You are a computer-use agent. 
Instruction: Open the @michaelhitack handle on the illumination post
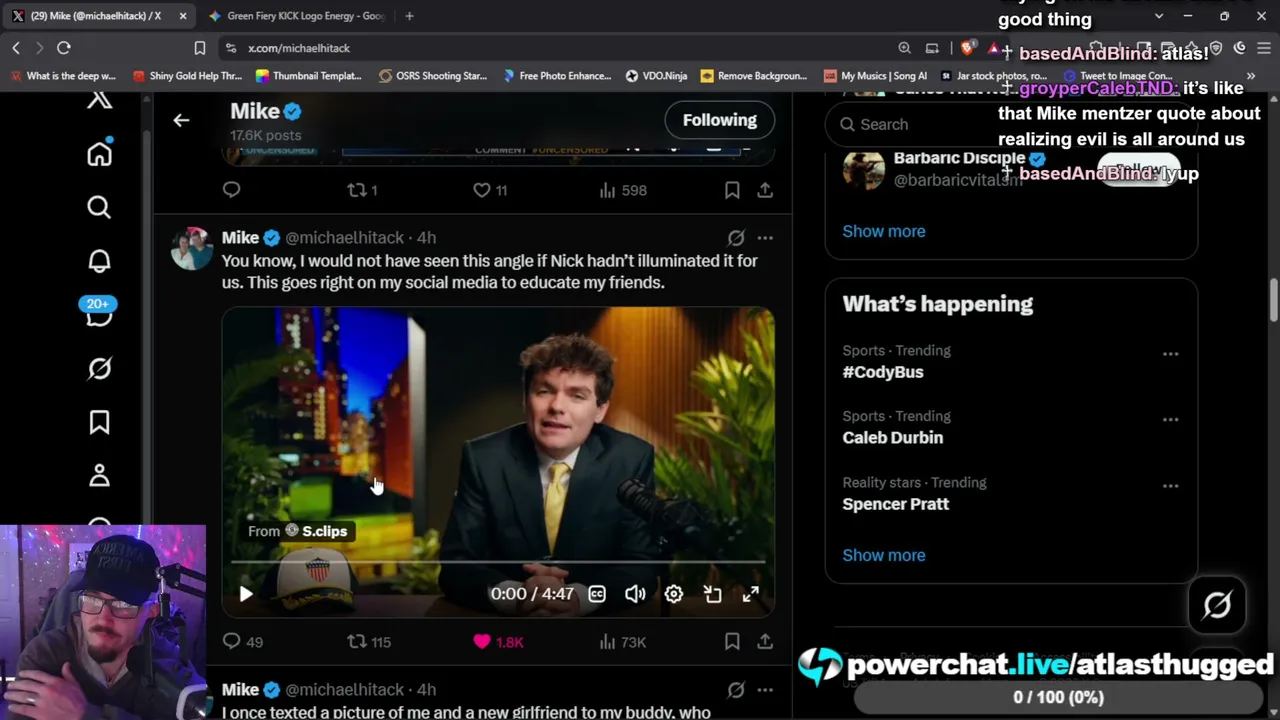click(345, 238)
